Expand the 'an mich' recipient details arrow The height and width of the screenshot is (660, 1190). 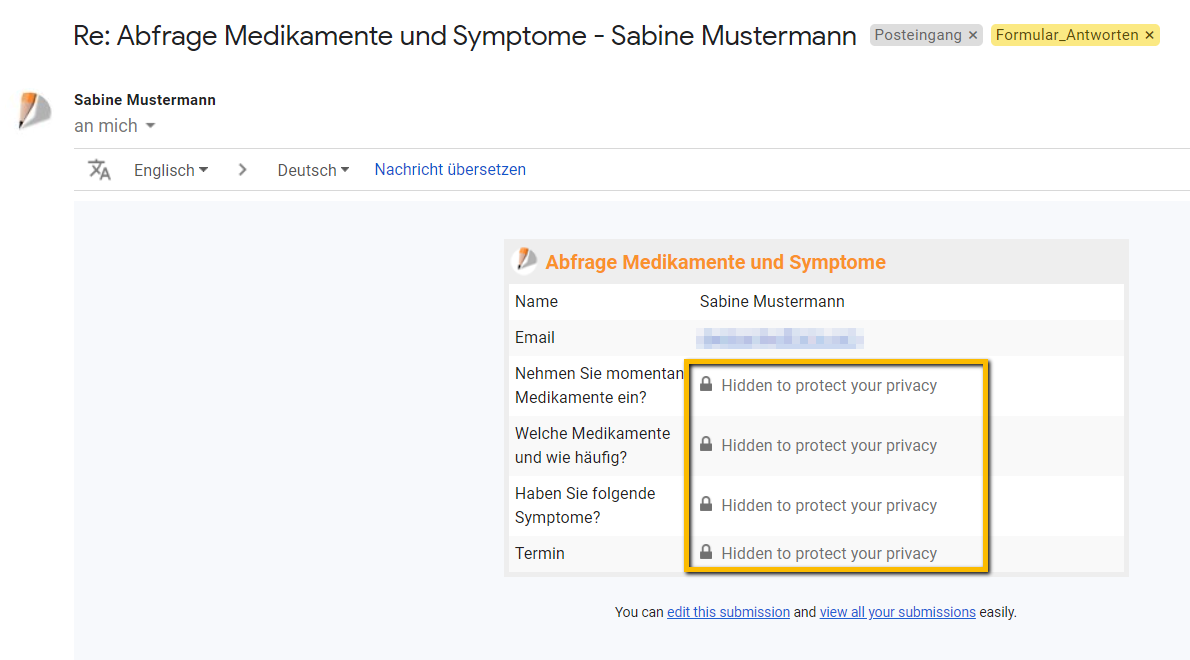point(150,126)
